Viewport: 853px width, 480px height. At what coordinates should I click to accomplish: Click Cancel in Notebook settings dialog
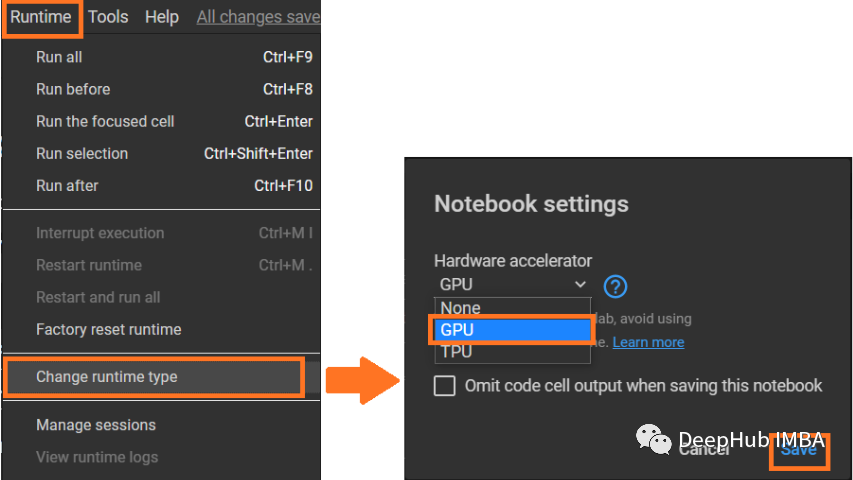(x=703, y=450)
